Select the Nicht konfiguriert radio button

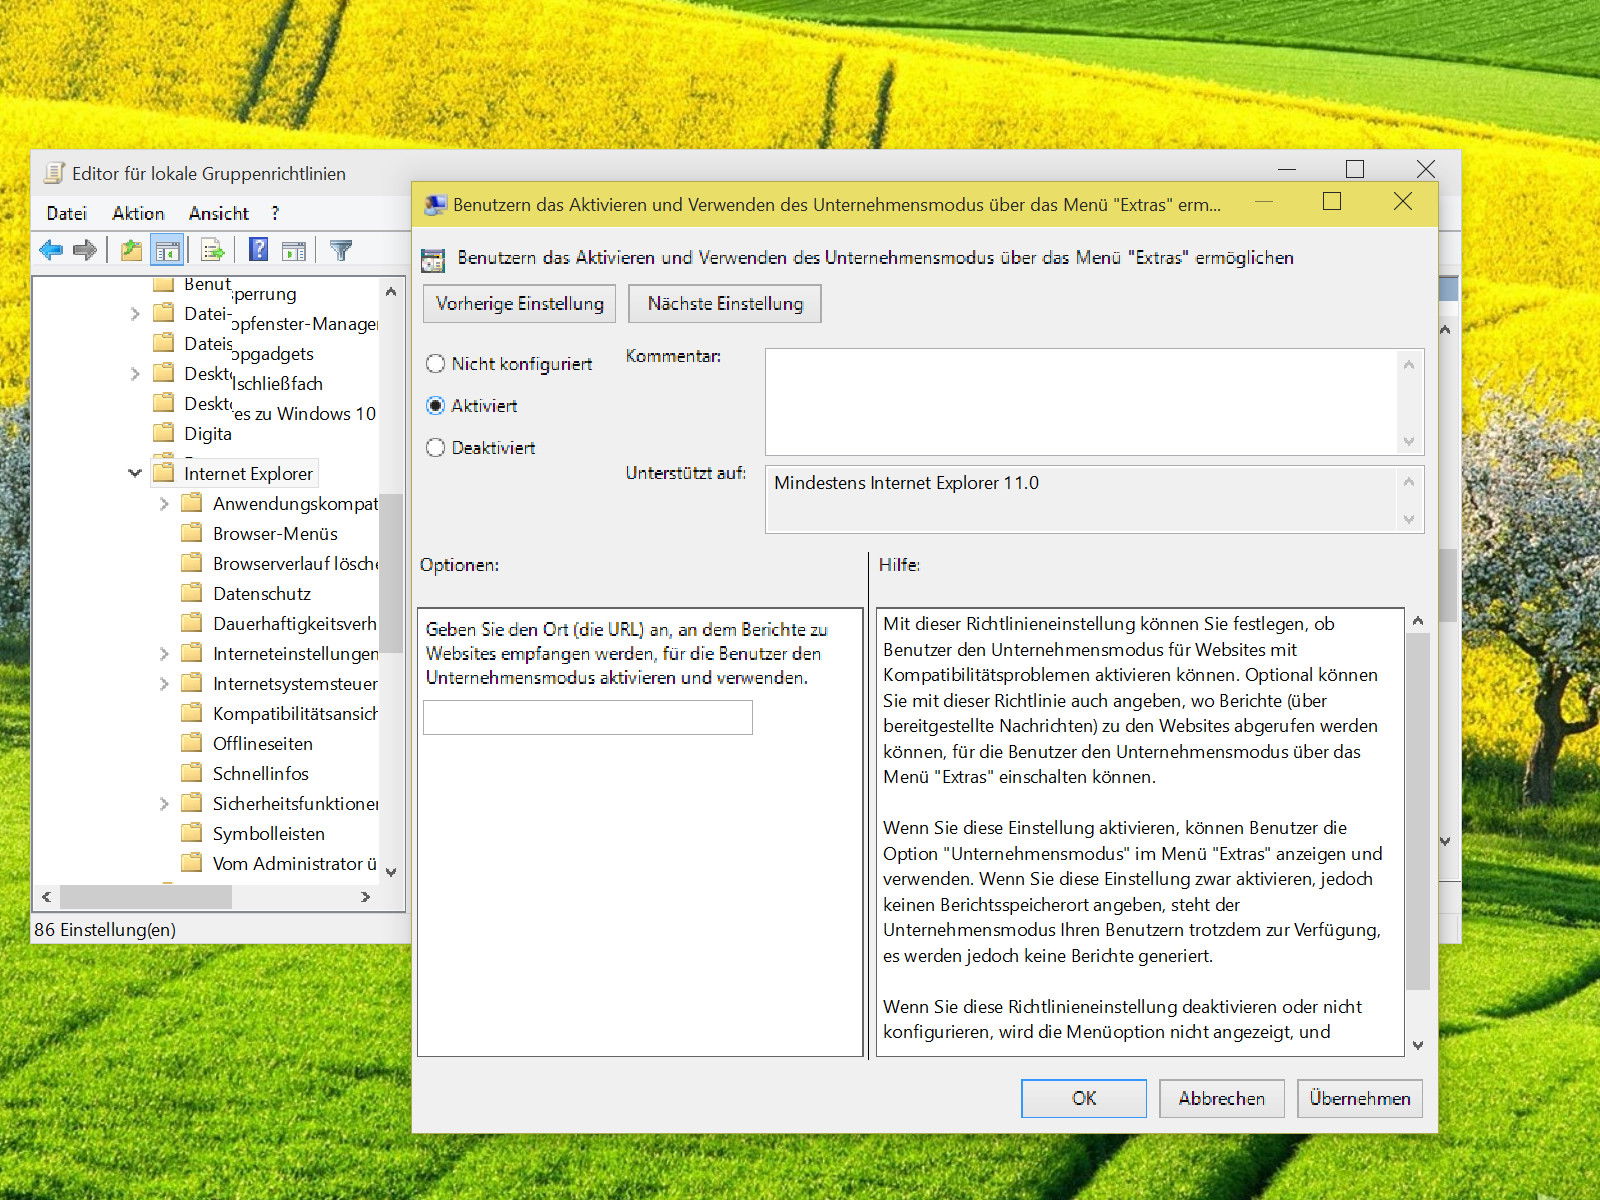[x=435, y=364]
